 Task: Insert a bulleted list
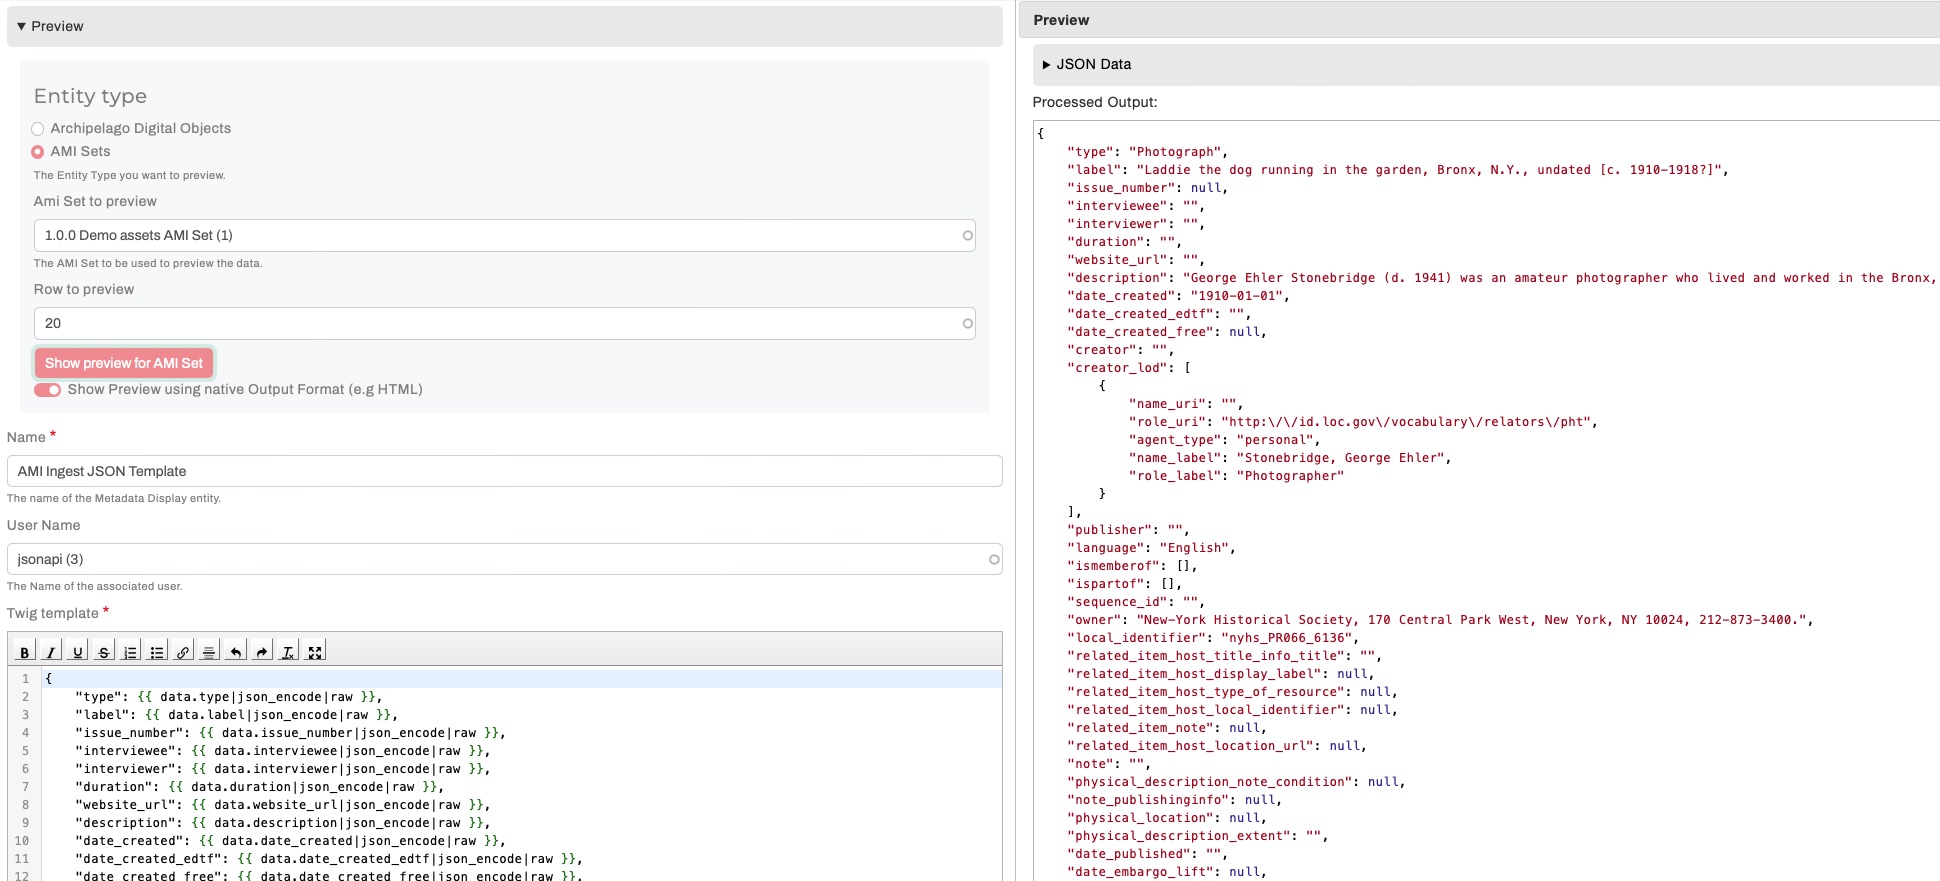[x=157, y=652]
